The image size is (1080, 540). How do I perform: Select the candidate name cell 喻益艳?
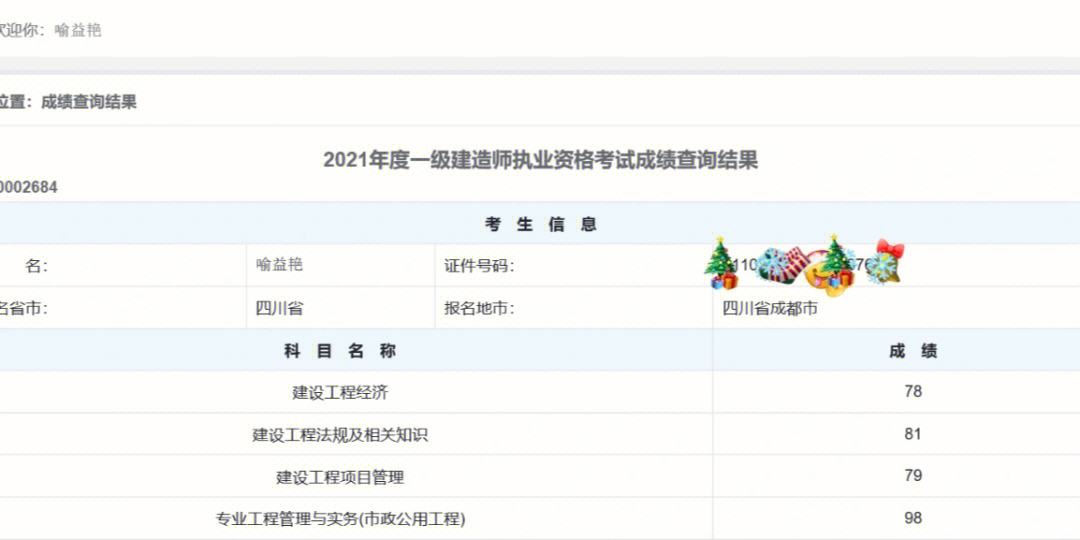280,265
